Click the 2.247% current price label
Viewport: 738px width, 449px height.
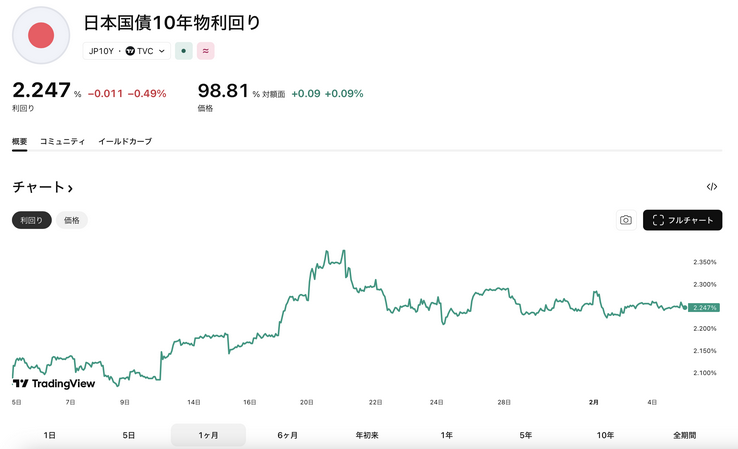coord(704,307)
